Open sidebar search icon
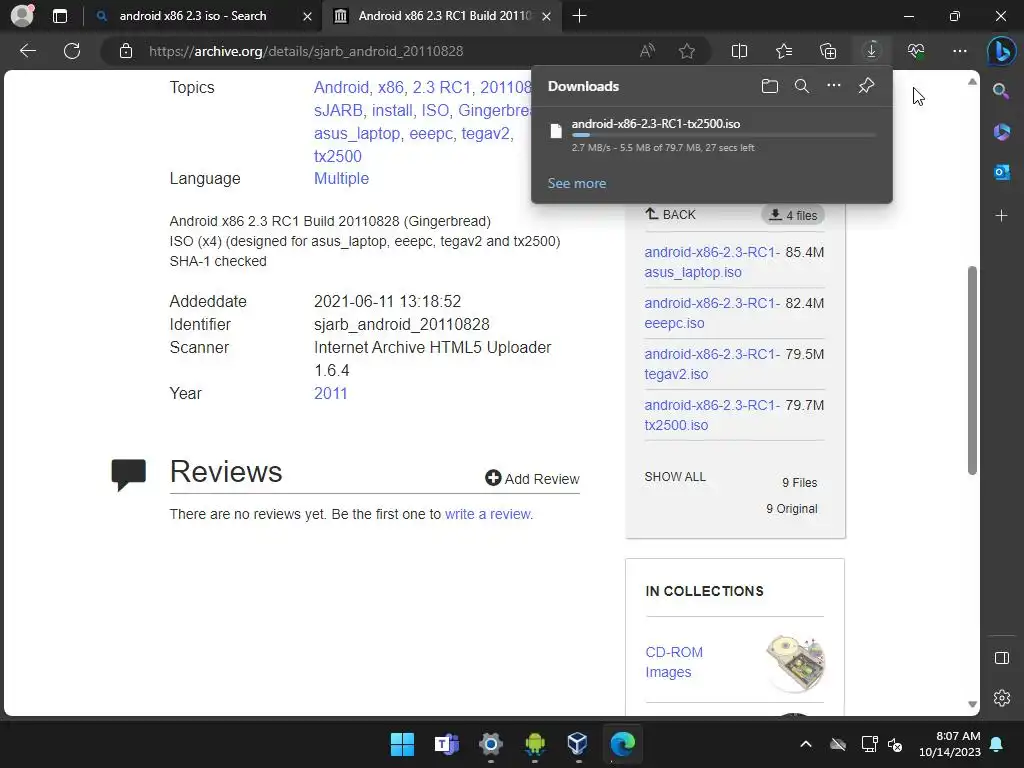This screenshot has width=1024, height=768. pos(1001,91)
